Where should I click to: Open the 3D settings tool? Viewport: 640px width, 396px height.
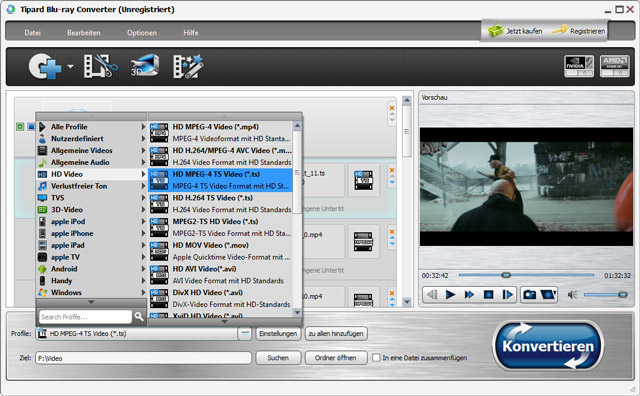(144, 66)
